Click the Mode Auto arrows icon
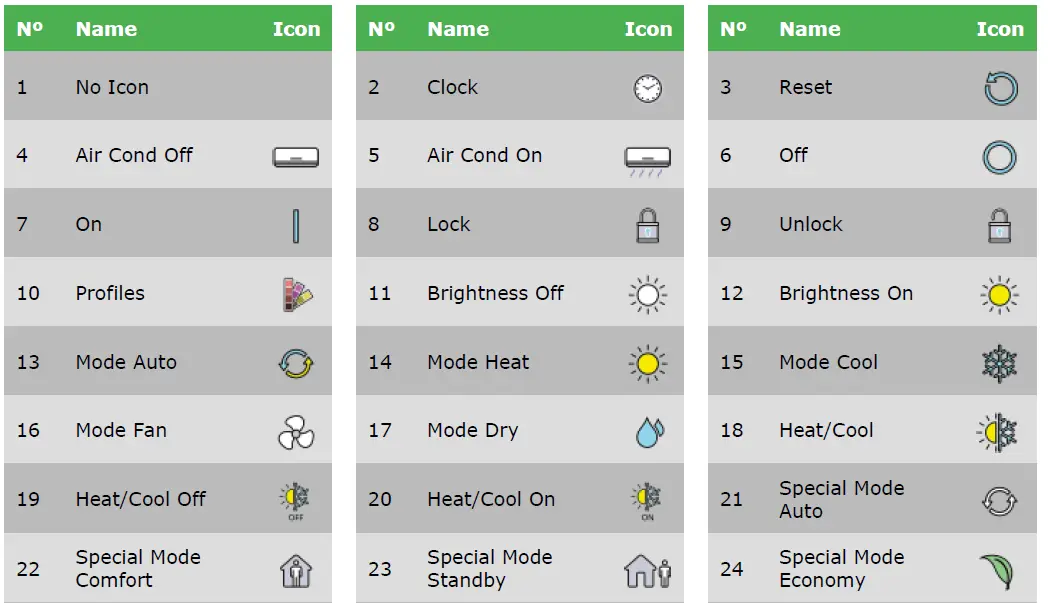This screenshot has height=603, width=1048. coord(296,363)
